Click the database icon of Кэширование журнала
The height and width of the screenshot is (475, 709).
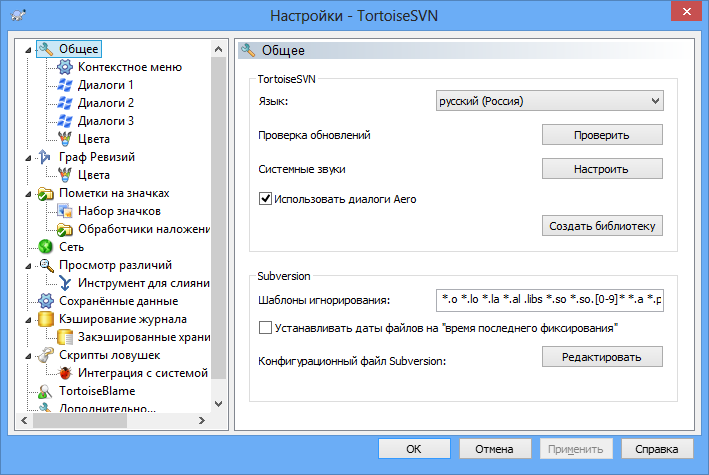pos(45,319)
